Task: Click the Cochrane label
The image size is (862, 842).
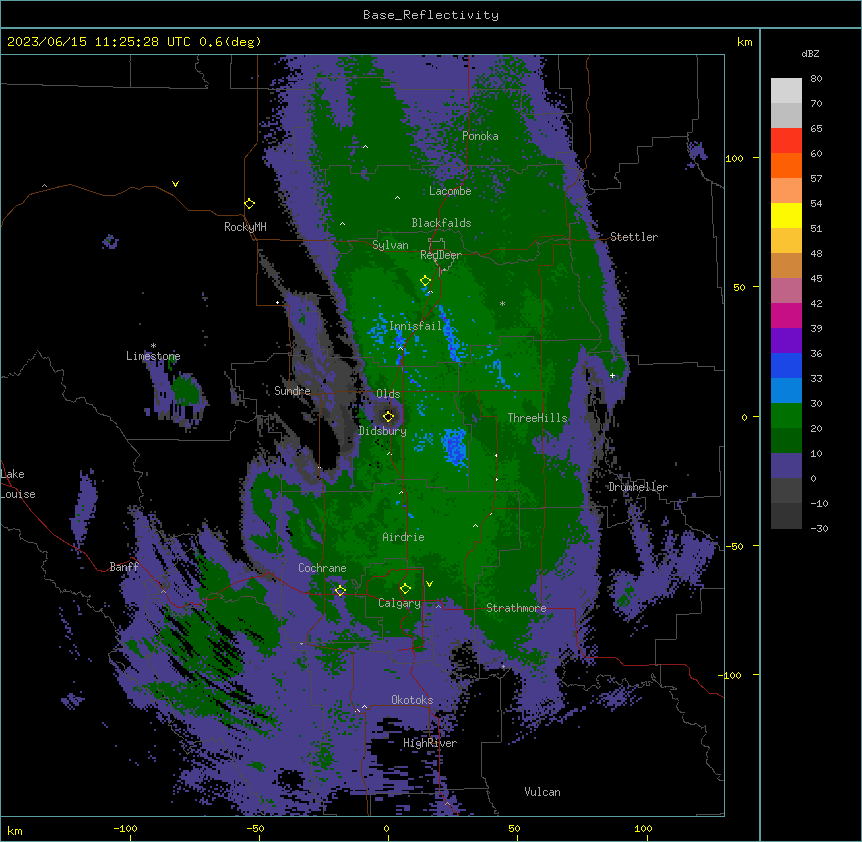Action: (322, 568)
